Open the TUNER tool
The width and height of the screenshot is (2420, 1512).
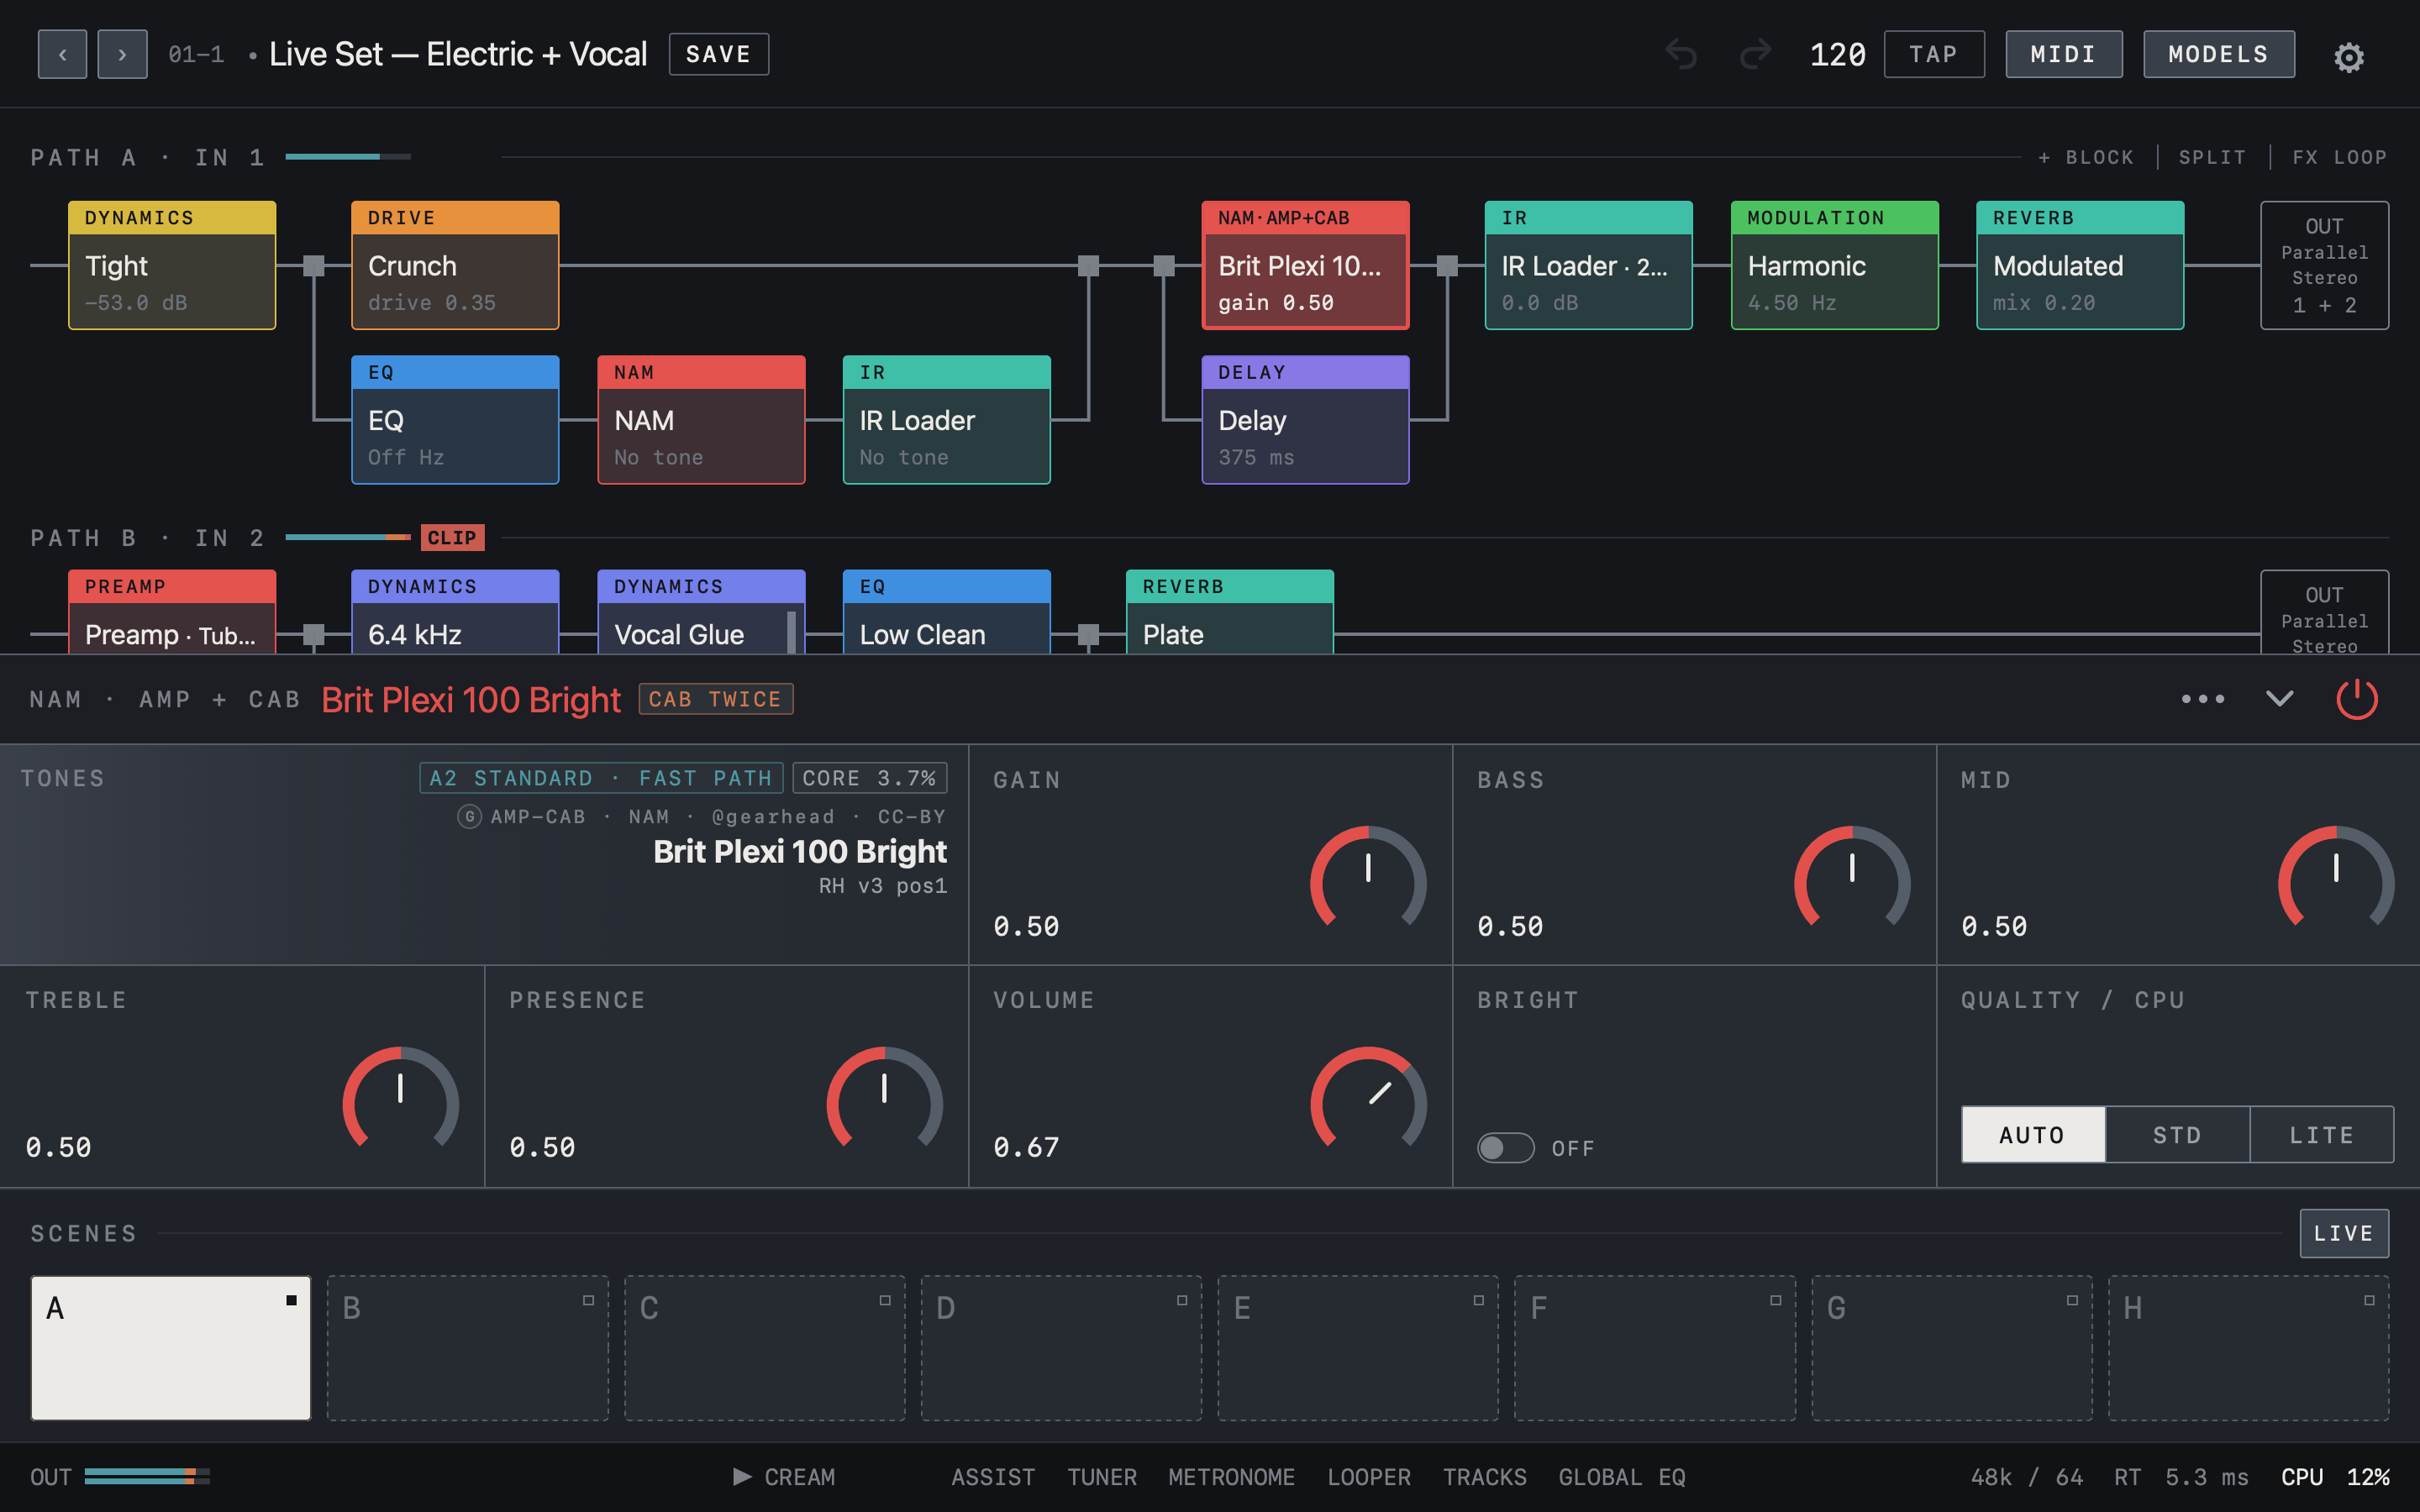(x=1102, y=1477)
